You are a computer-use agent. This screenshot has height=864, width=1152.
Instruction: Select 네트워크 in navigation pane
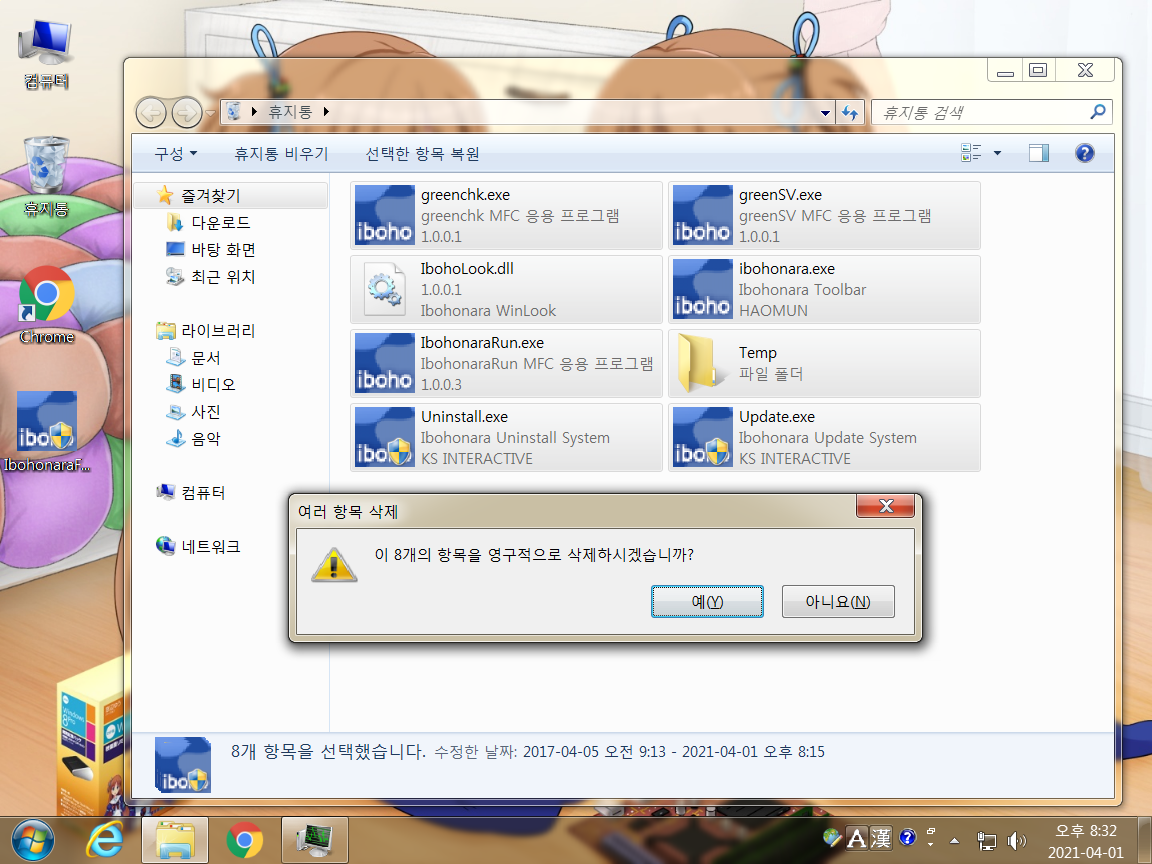pyautogui.click(x=211, y=547)
